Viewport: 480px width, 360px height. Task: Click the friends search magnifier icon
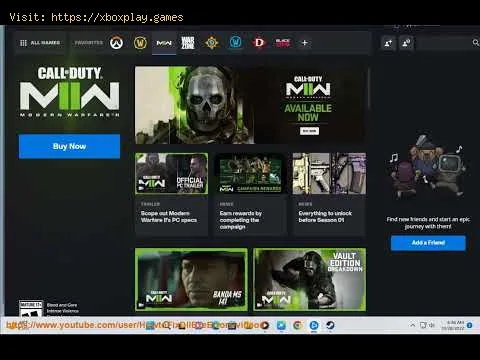476,43
